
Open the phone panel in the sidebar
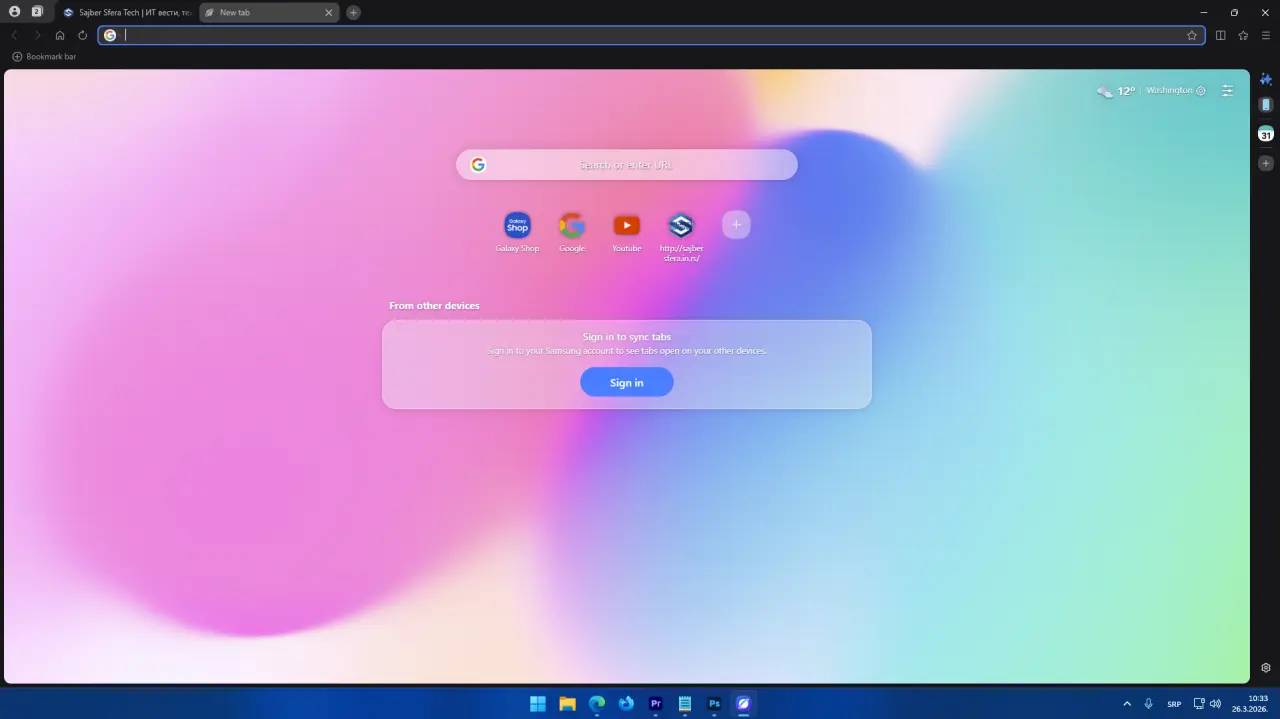point(1266,105)
